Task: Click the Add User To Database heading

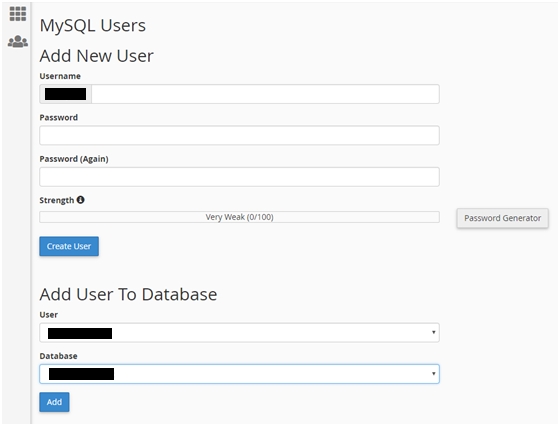Action: (128, 295)
